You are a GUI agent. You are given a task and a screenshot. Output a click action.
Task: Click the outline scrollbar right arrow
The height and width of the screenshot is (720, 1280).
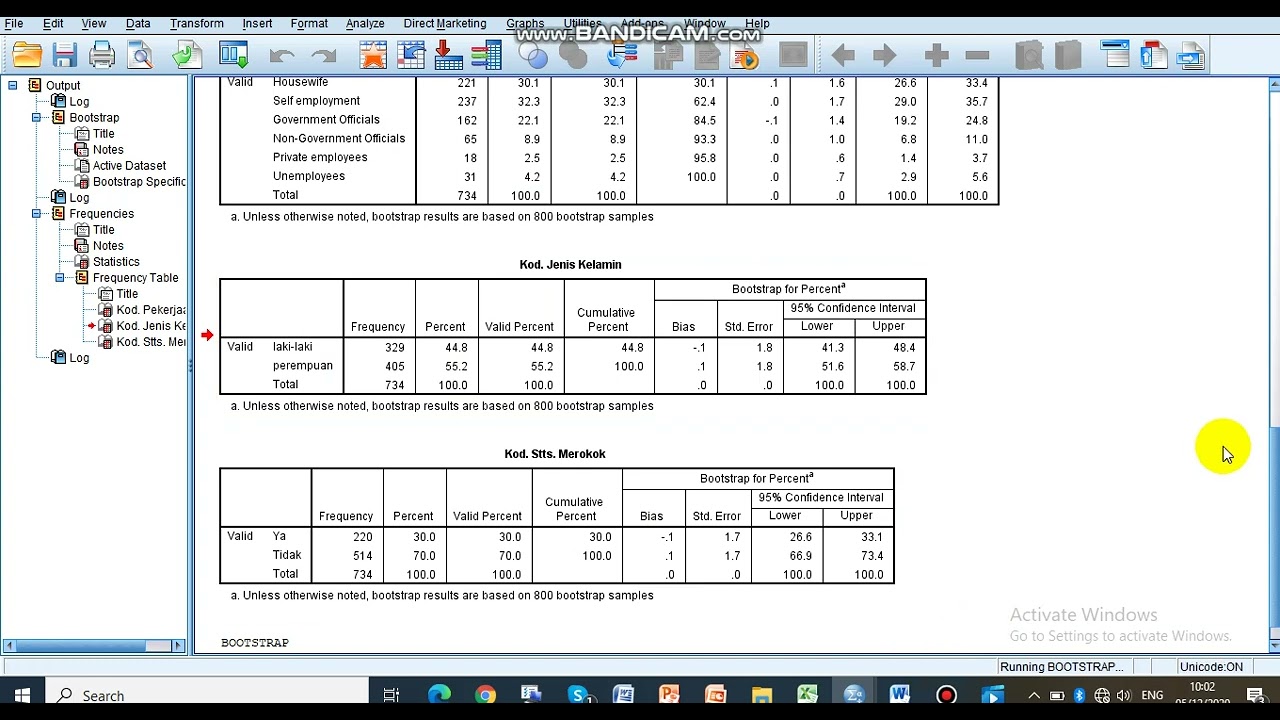tap(180, 646)
